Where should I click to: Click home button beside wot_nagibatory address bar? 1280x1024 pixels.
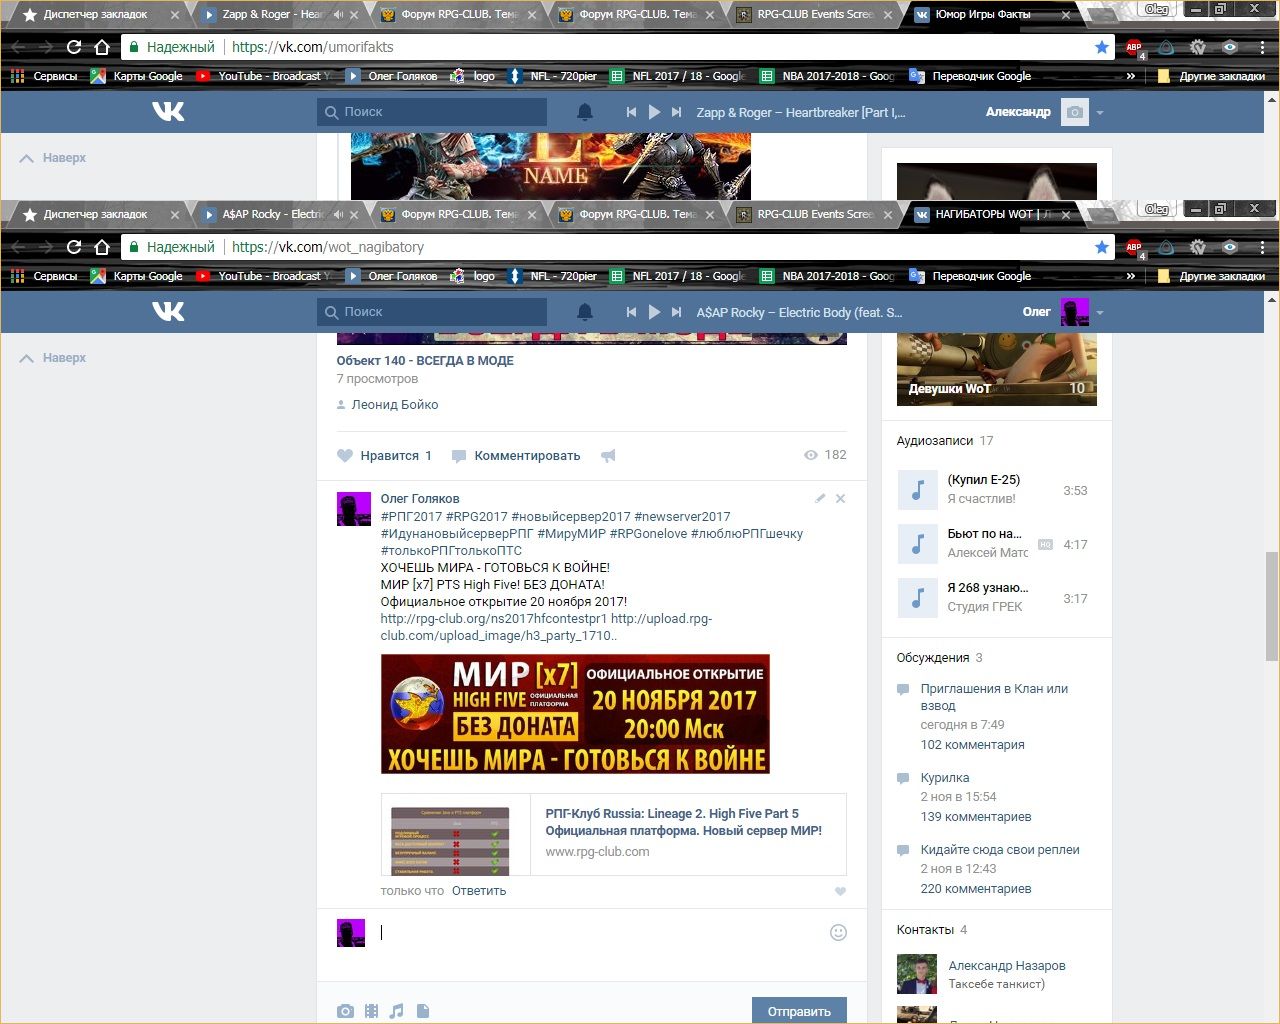point(101,247)
